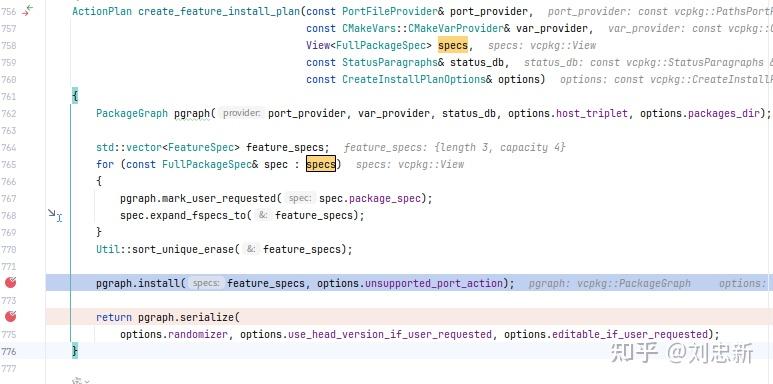Click line number 771 in the gutter
The height and width of the screenshot is (384, 773).
coord(8,266)
